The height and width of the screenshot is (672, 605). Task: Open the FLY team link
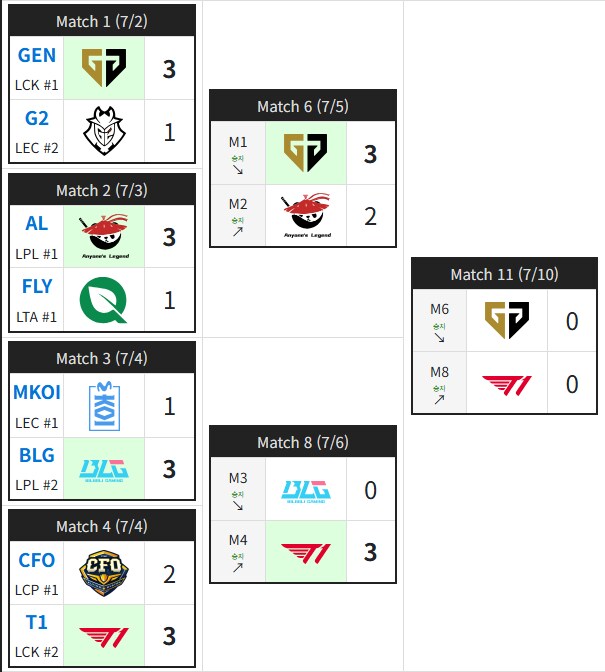pos(37,286)
